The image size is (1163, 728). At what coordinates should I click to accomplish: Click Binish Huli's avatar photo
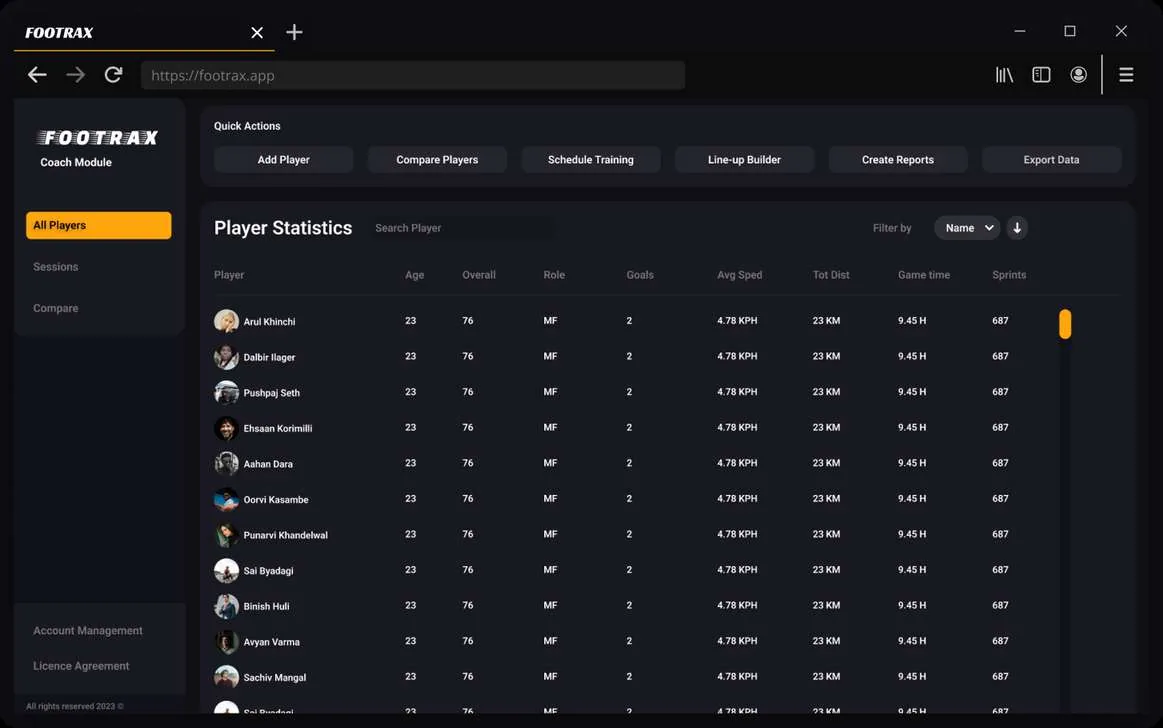pyautogui.click(x=226, y=606)
